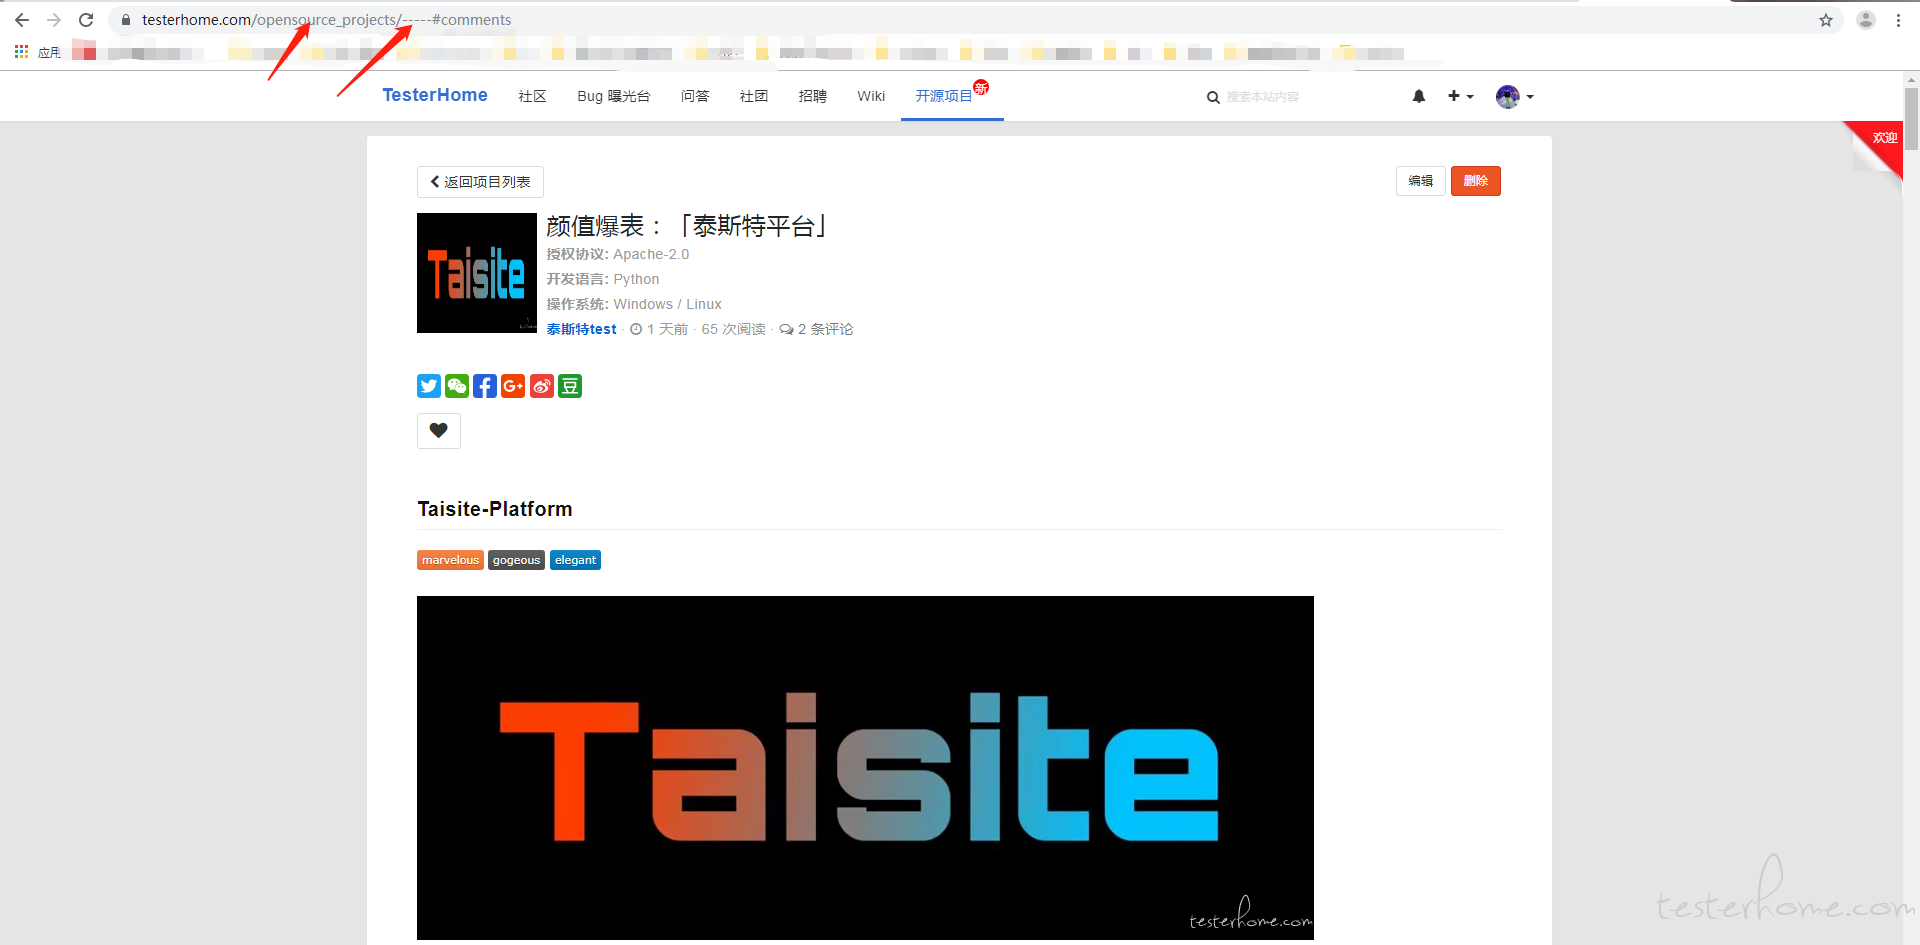Click the page vertical scrollbar thumb
The height and width of the screenshot is (945, 1920).
(1911, 118)
